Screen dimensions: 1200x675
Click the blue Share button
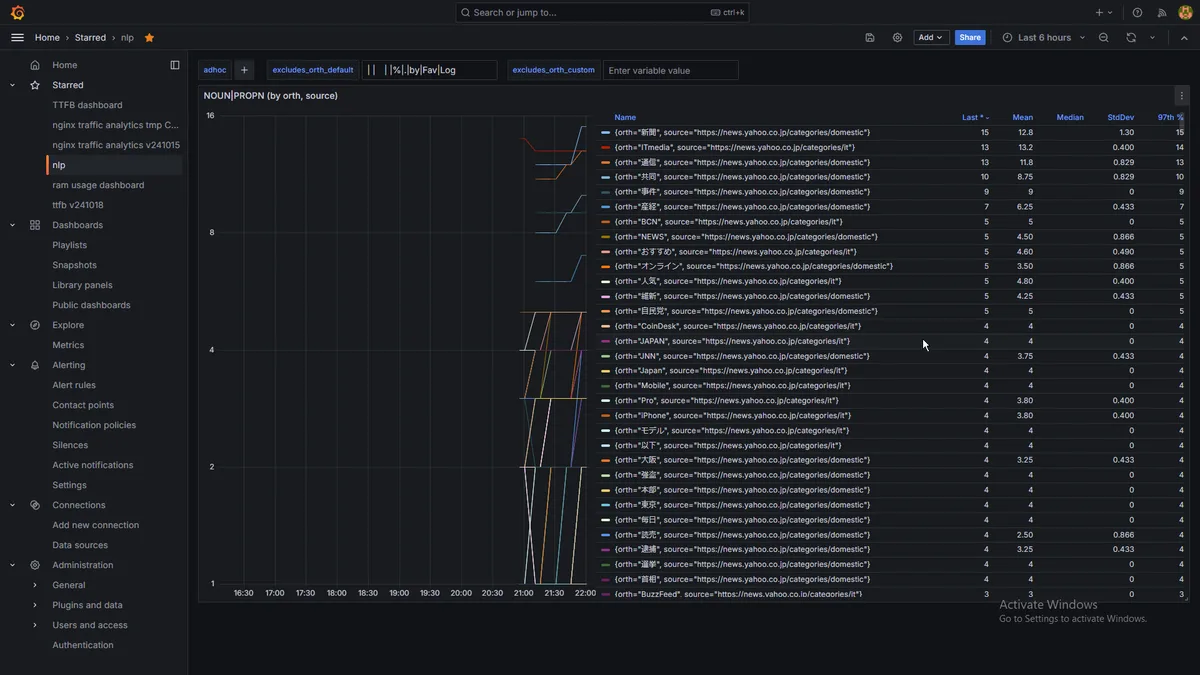969,38
